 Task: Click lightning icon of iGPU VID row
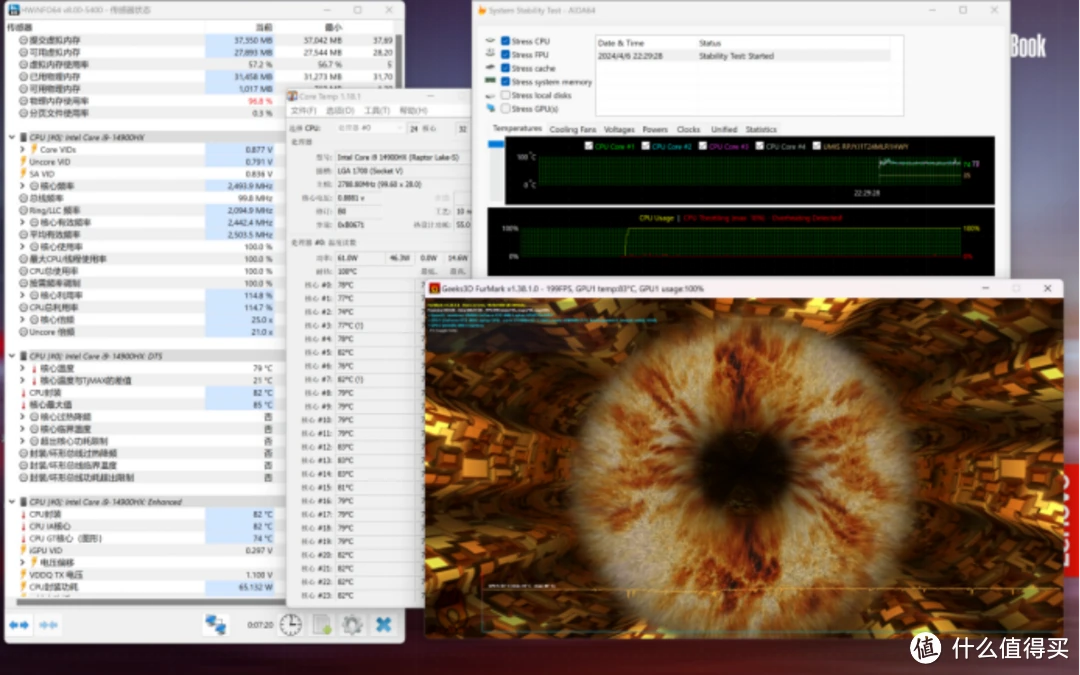coord(23,550)
